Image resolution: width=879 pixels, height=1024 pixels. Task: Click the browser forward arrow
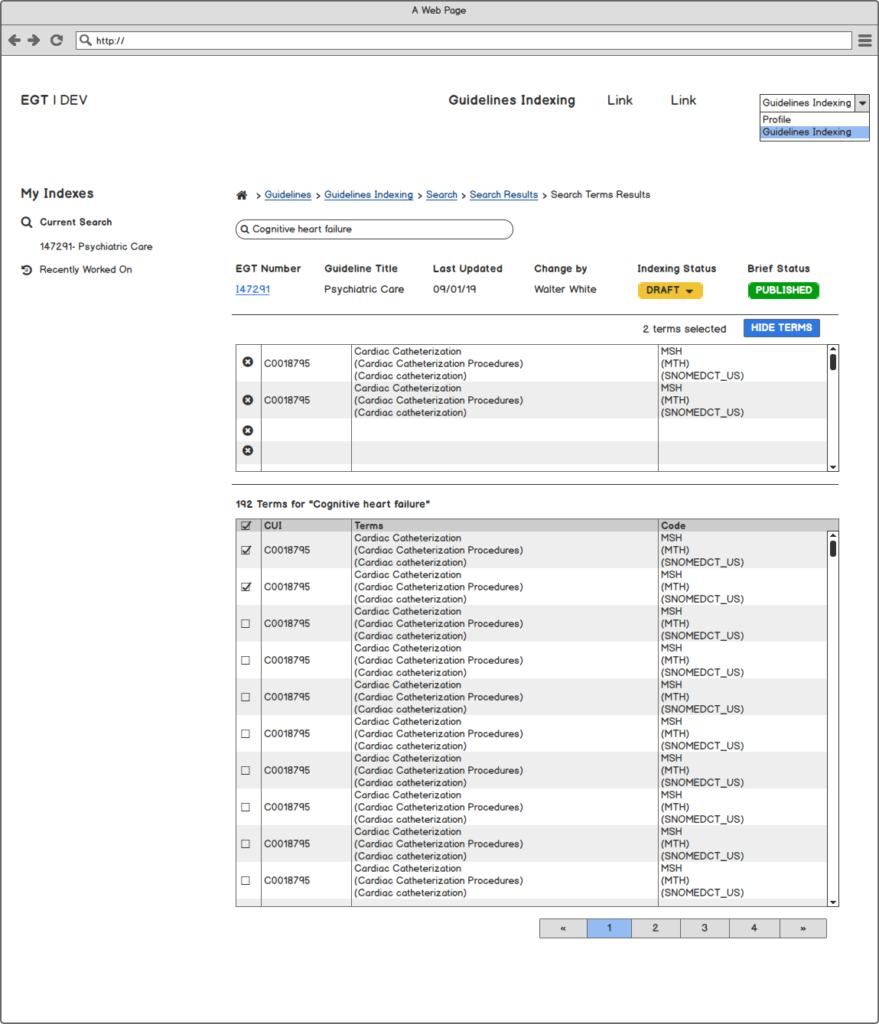[x=34, y=40]
